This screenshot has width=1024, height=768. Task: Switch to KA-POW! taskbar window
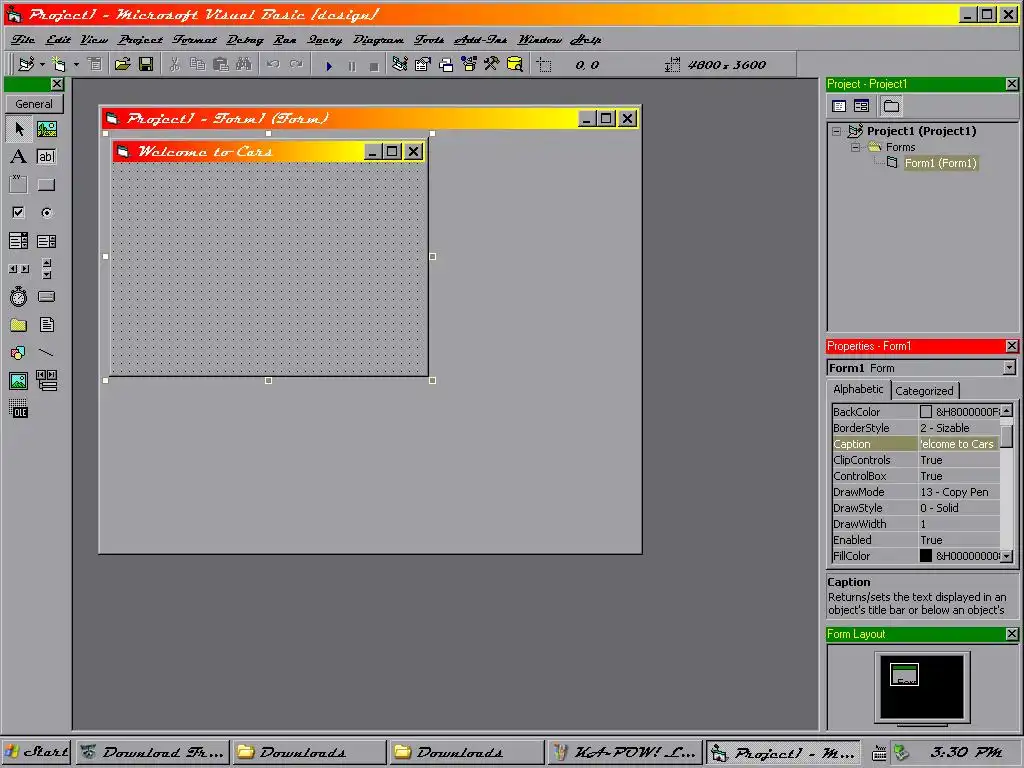coord(624,752)
